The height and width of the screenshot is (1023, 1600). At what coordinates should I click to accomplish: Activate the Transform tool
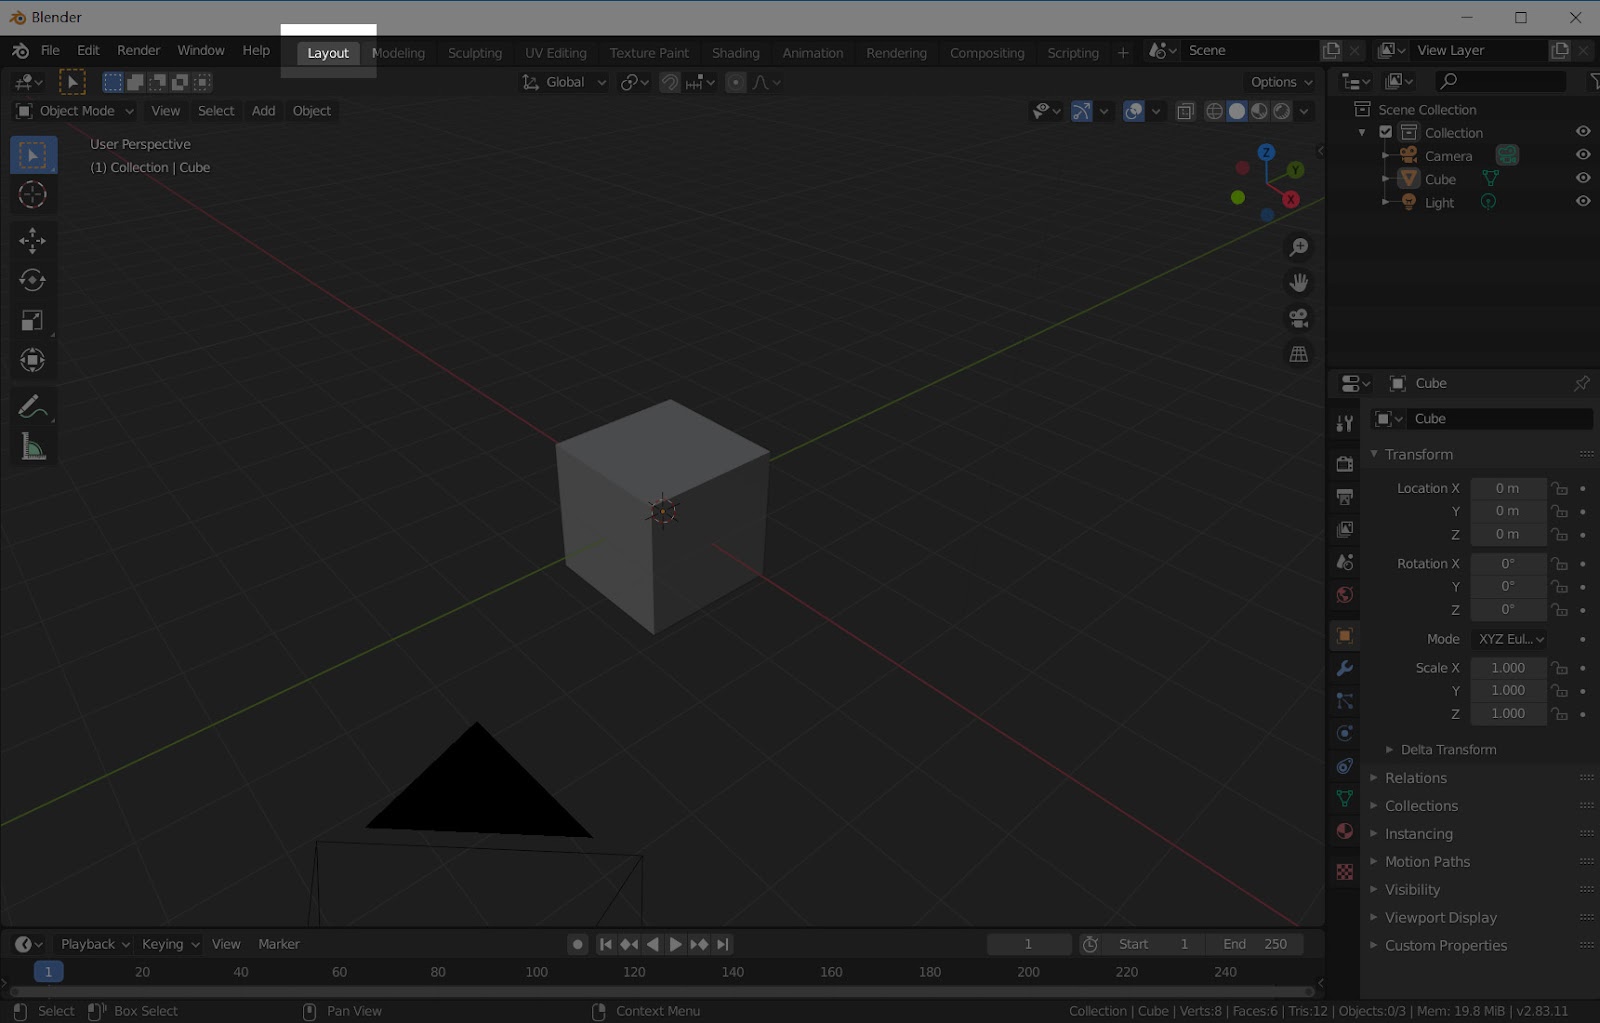(x=32, y=360)
